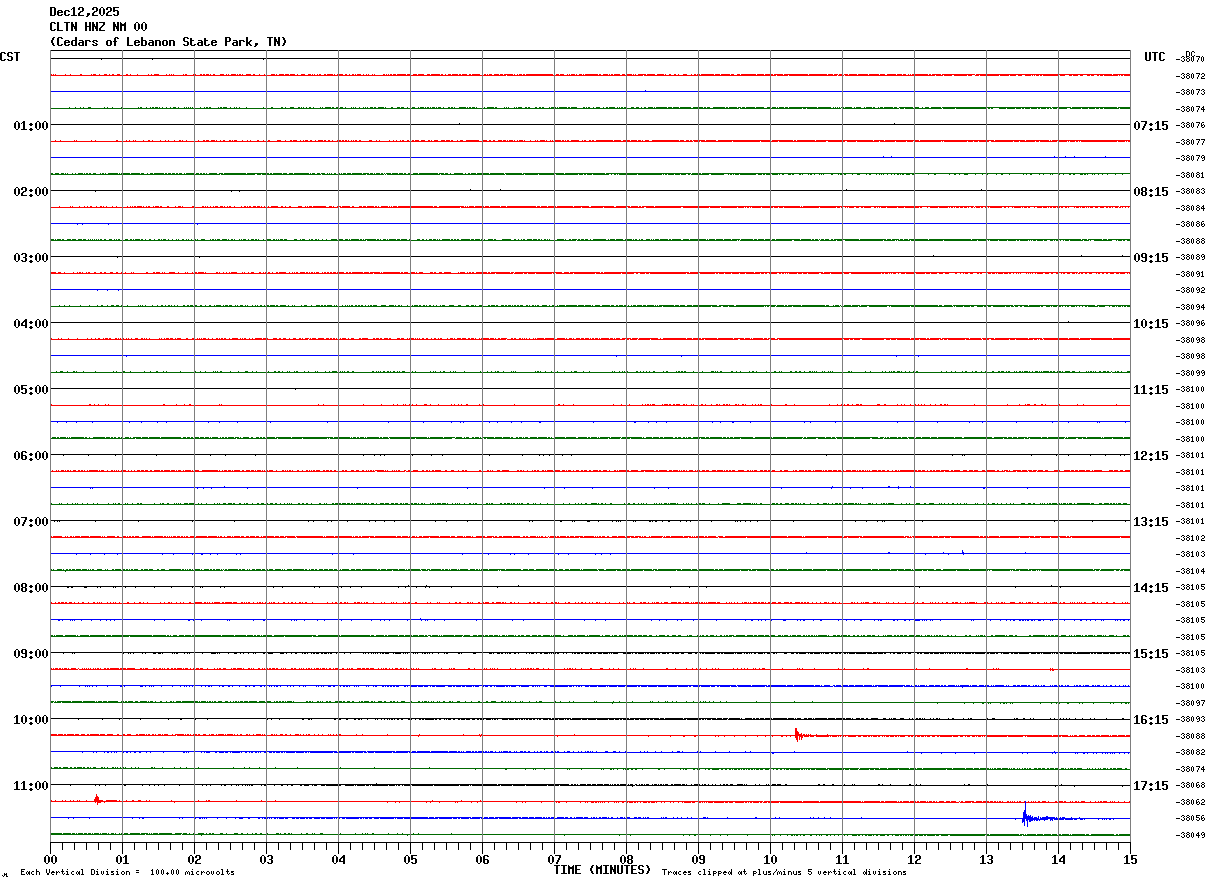This screenshot has height=886, width=1210.
Task: Click the 13:15 UTC time label
Action: click(x=1150, y=521)
